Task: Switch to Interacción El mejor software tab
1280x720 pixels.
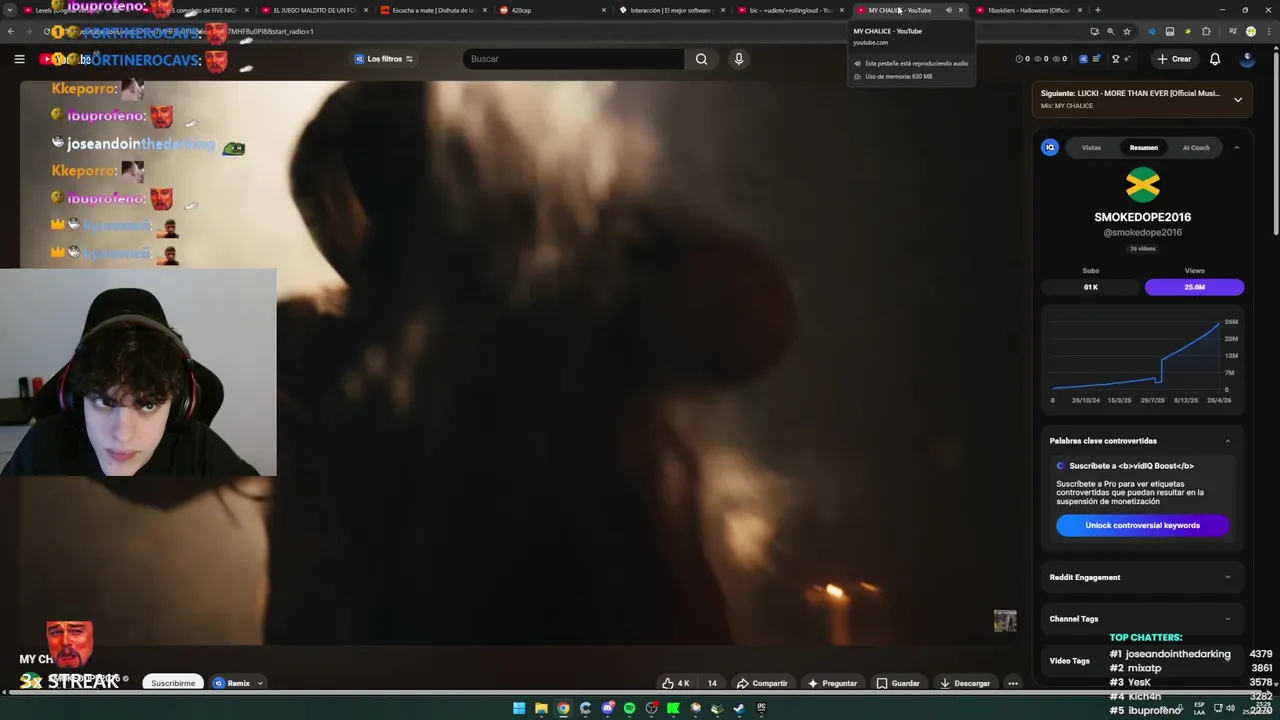Action: [x=671, y=10]
